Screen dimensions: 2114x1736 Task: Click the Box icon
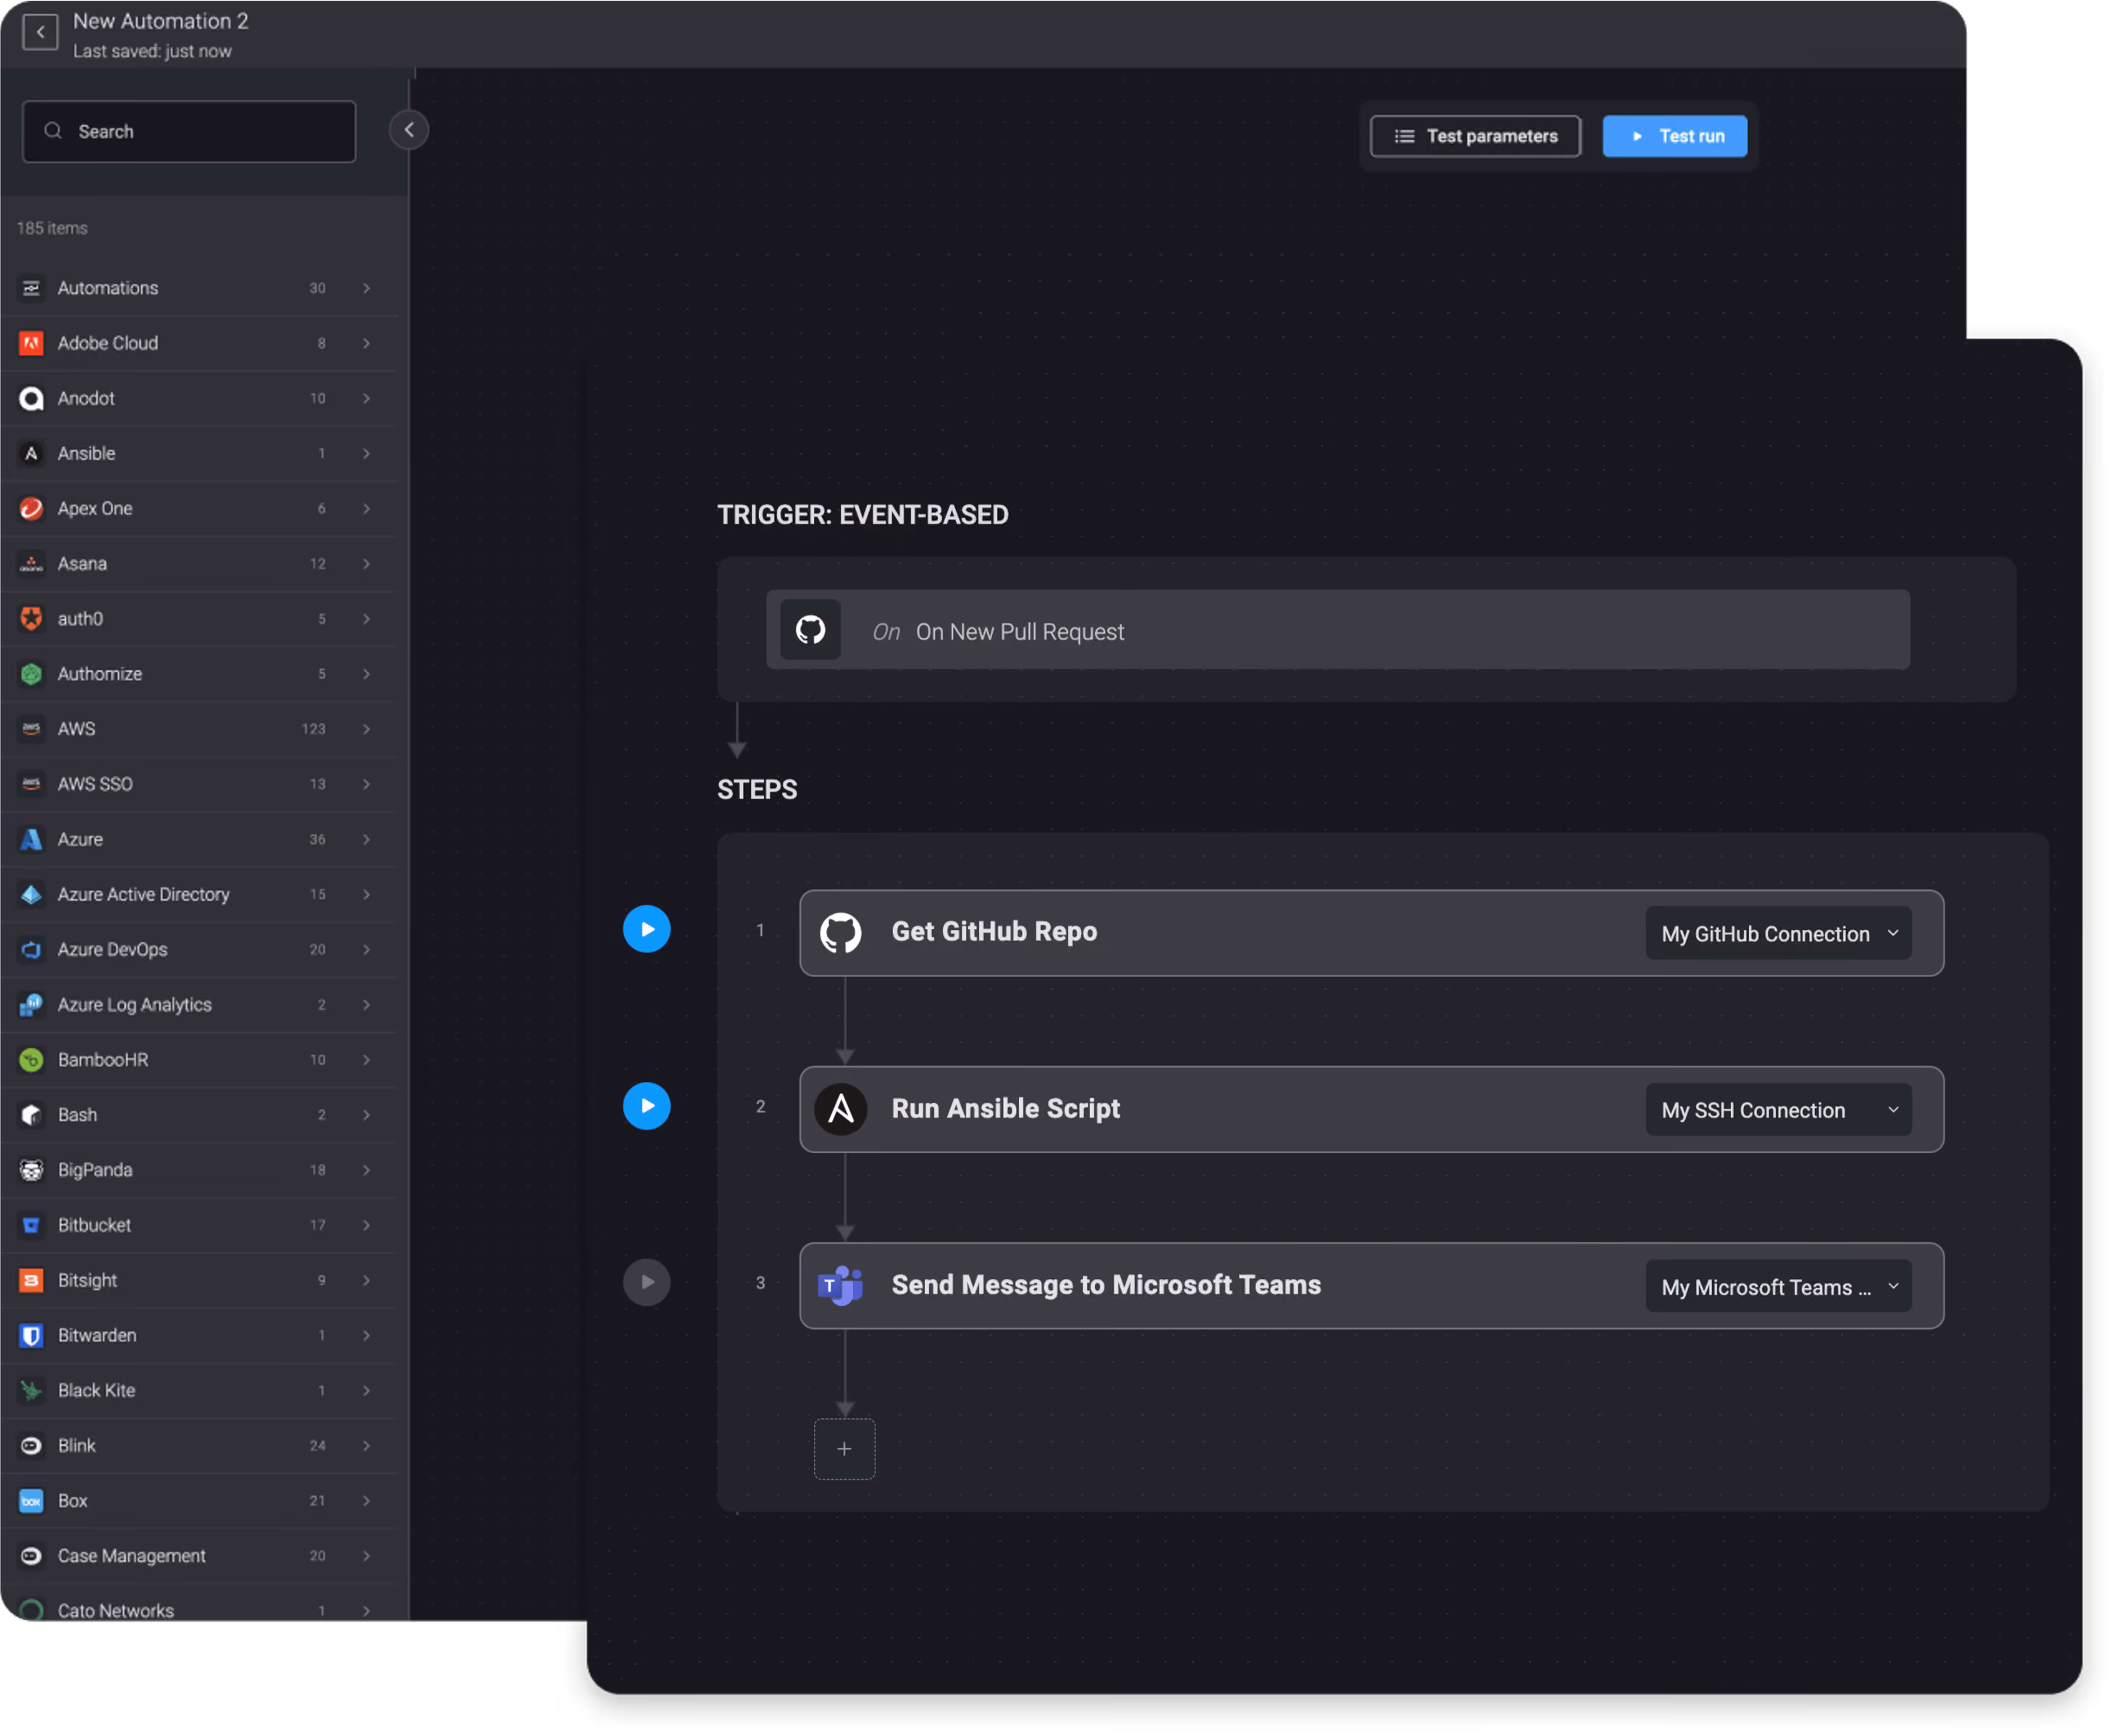31,1501
